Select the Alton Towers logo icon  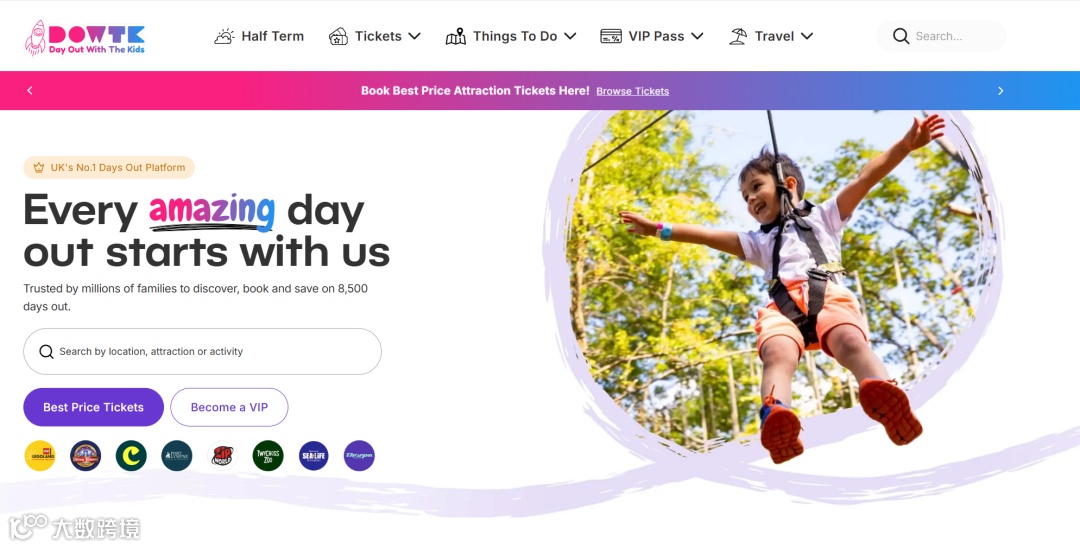(85, 456)
